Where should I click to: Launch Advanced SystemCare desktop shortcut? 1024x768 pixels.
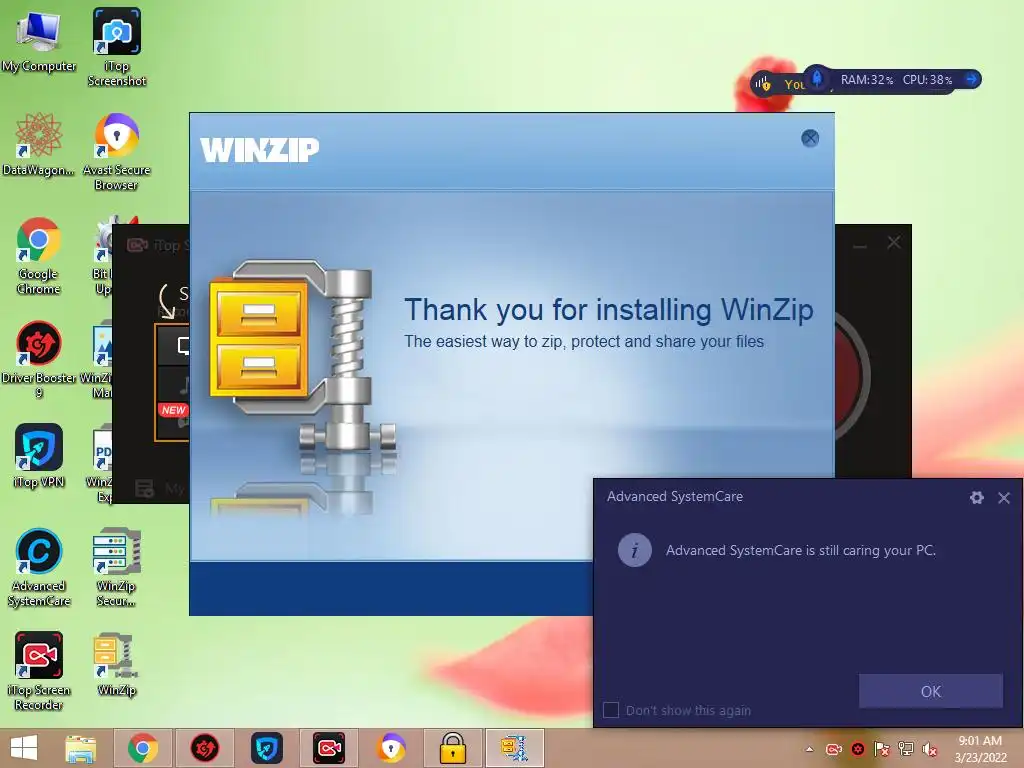(x=39, y=568)
